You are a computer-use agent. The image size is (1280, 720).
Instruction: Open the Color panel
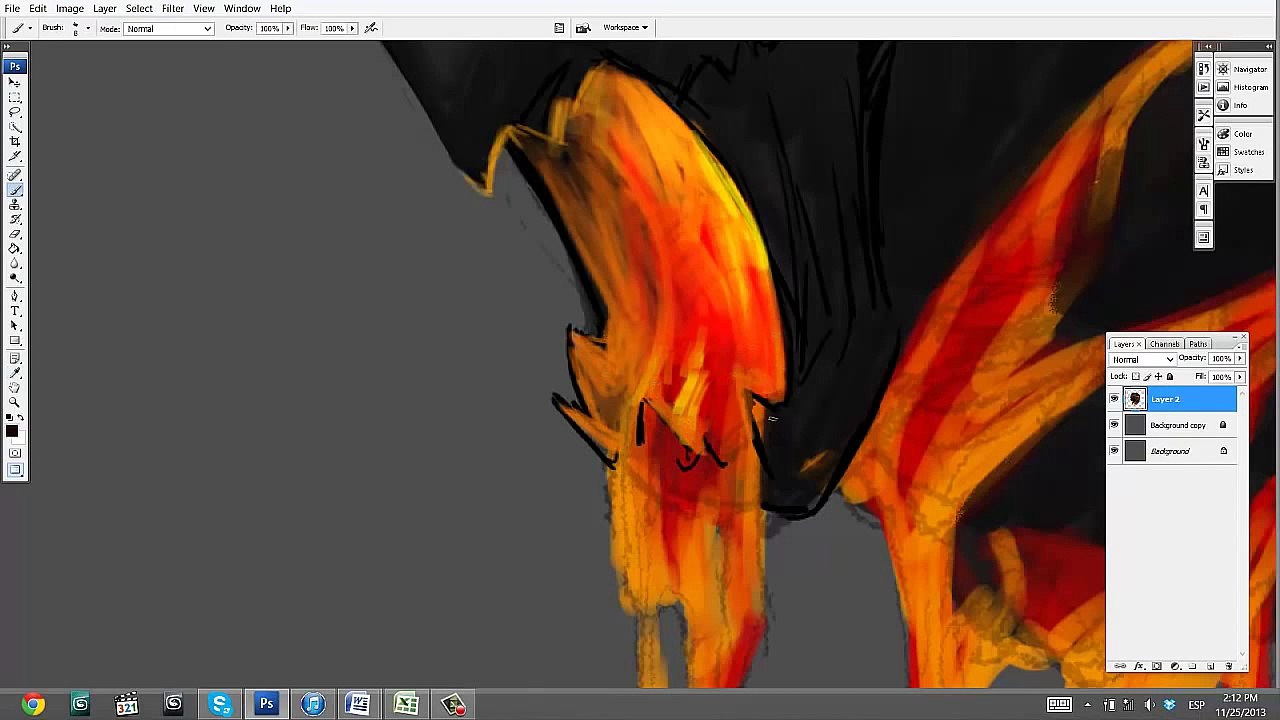[1234, 134]
